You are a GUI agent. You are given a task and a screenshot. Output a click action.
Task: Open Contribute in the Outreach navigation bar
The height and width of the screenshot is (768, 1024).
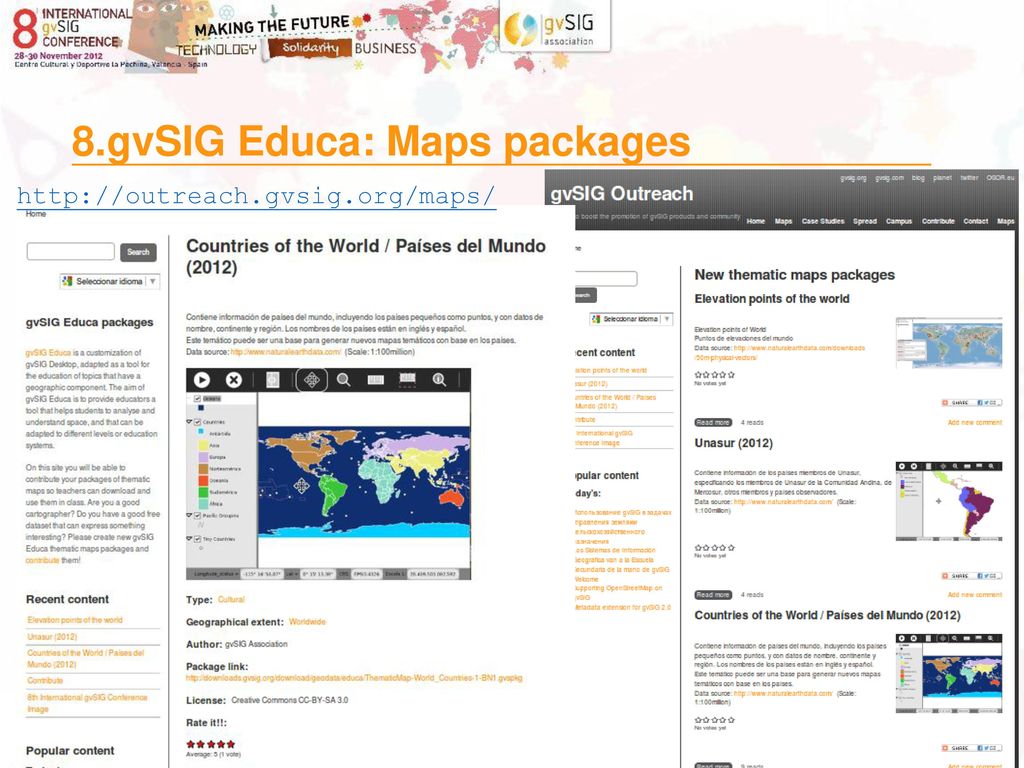point(938,221)
